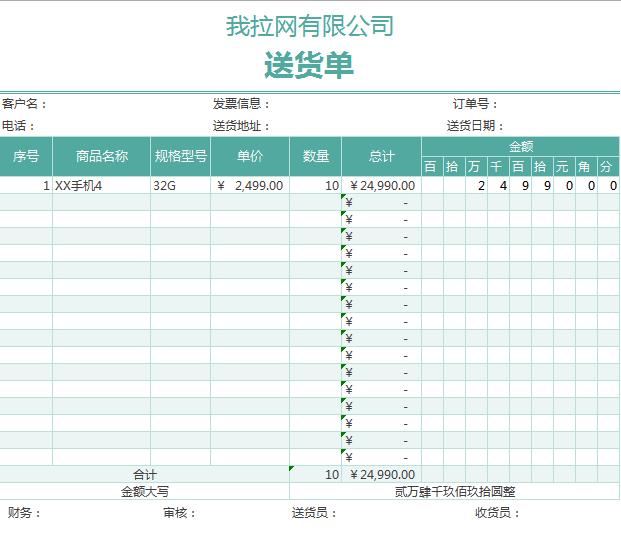621x545 pixels.
Task: Click the 订单号 field
Action: coord(475,104)
